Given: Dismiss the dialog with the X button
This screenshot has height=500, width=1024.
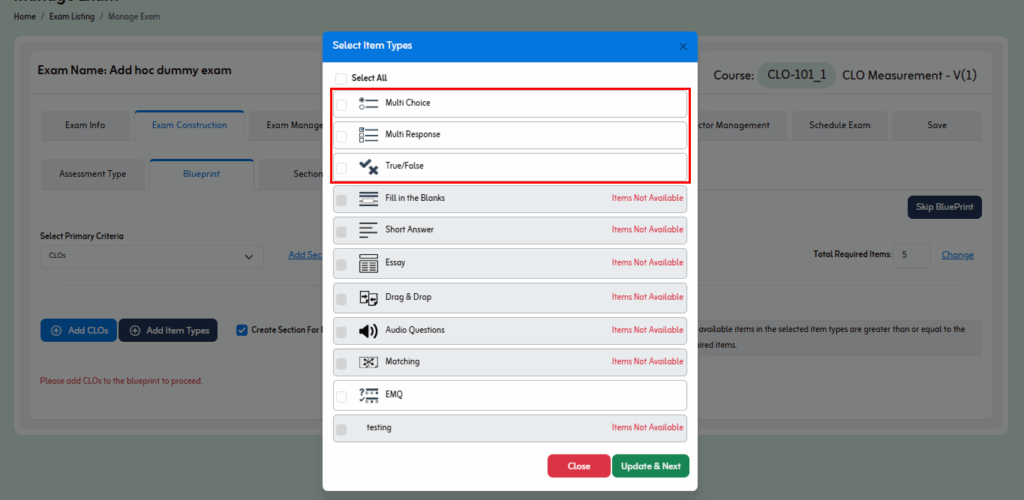Looking at the screenshot, I should 683,46.
